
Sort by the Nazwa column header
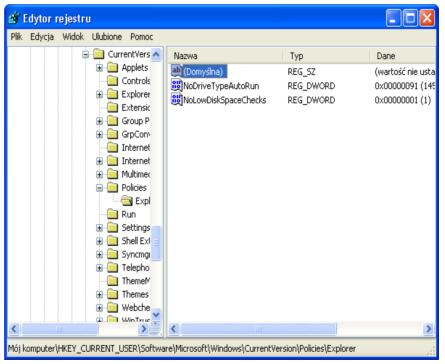tap(225, 56)
